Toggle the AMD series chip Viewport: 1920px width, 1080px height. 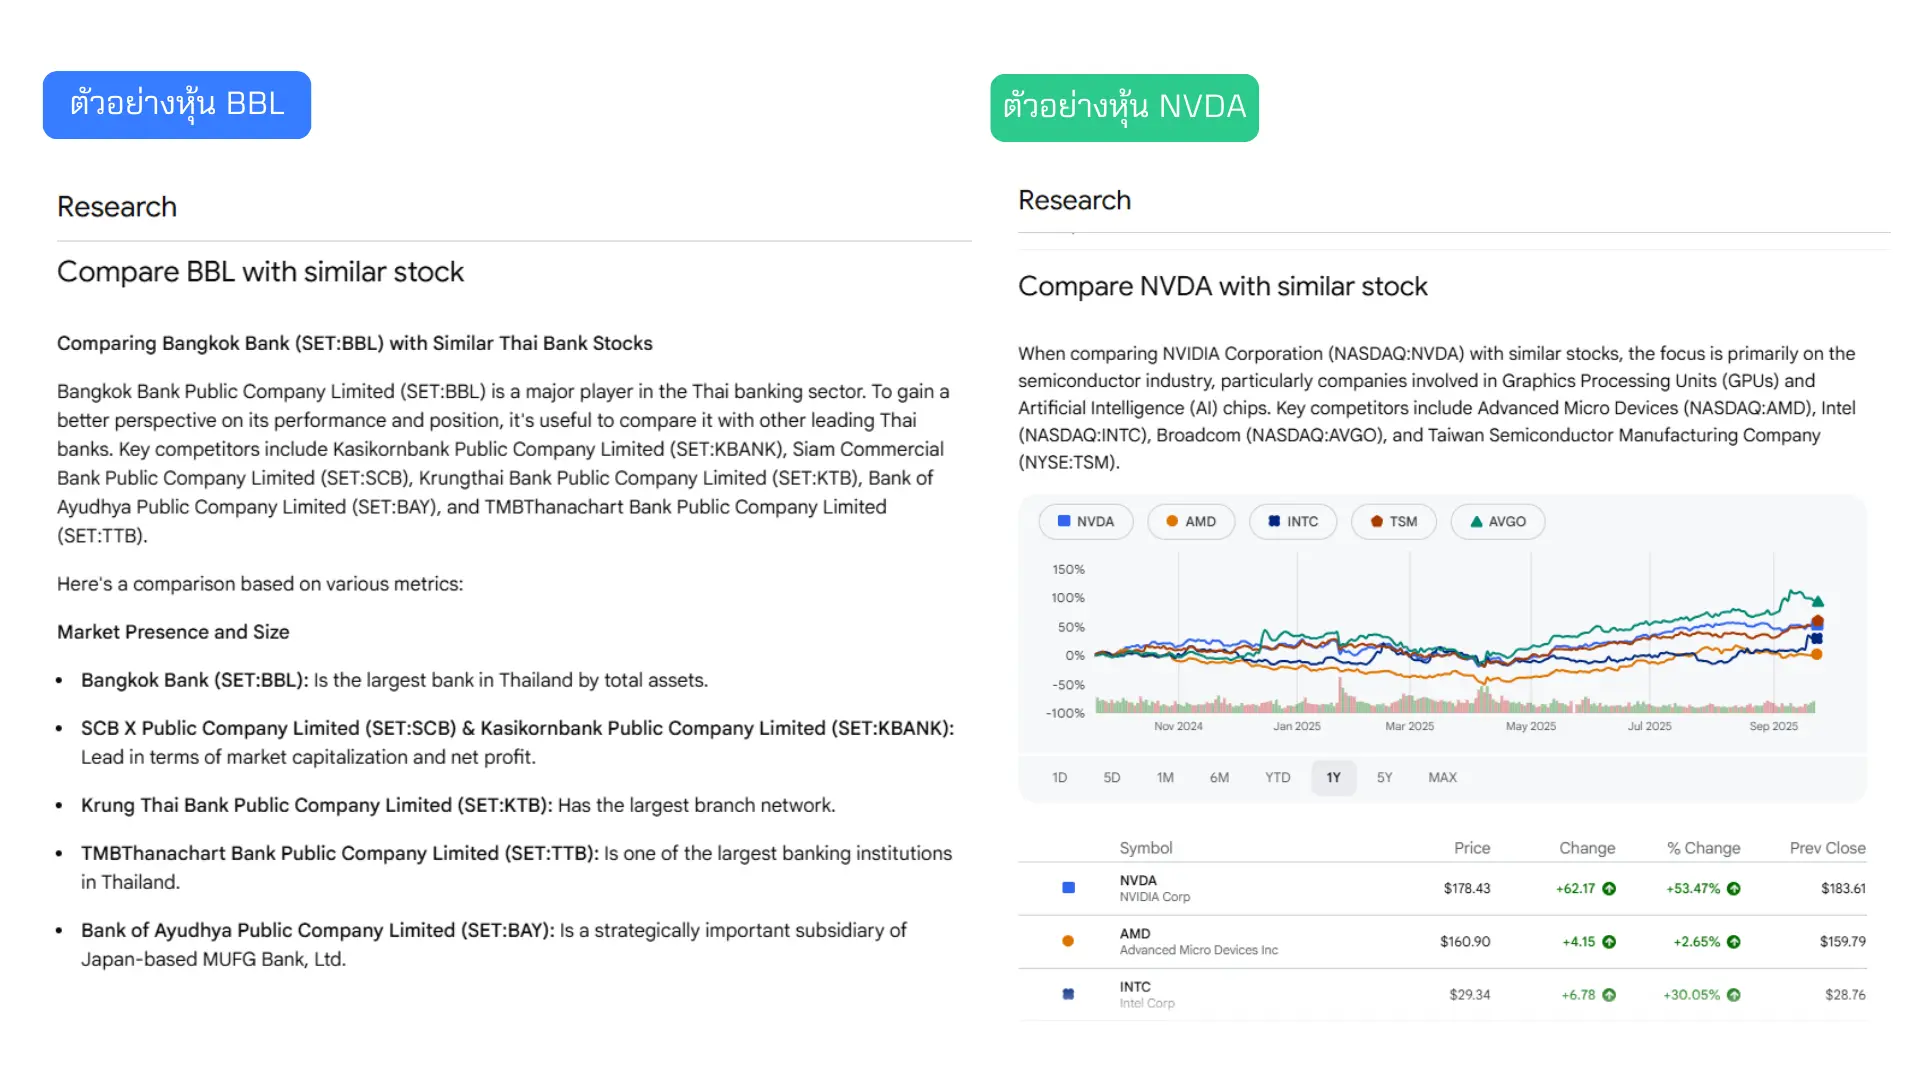point(1191,521)
